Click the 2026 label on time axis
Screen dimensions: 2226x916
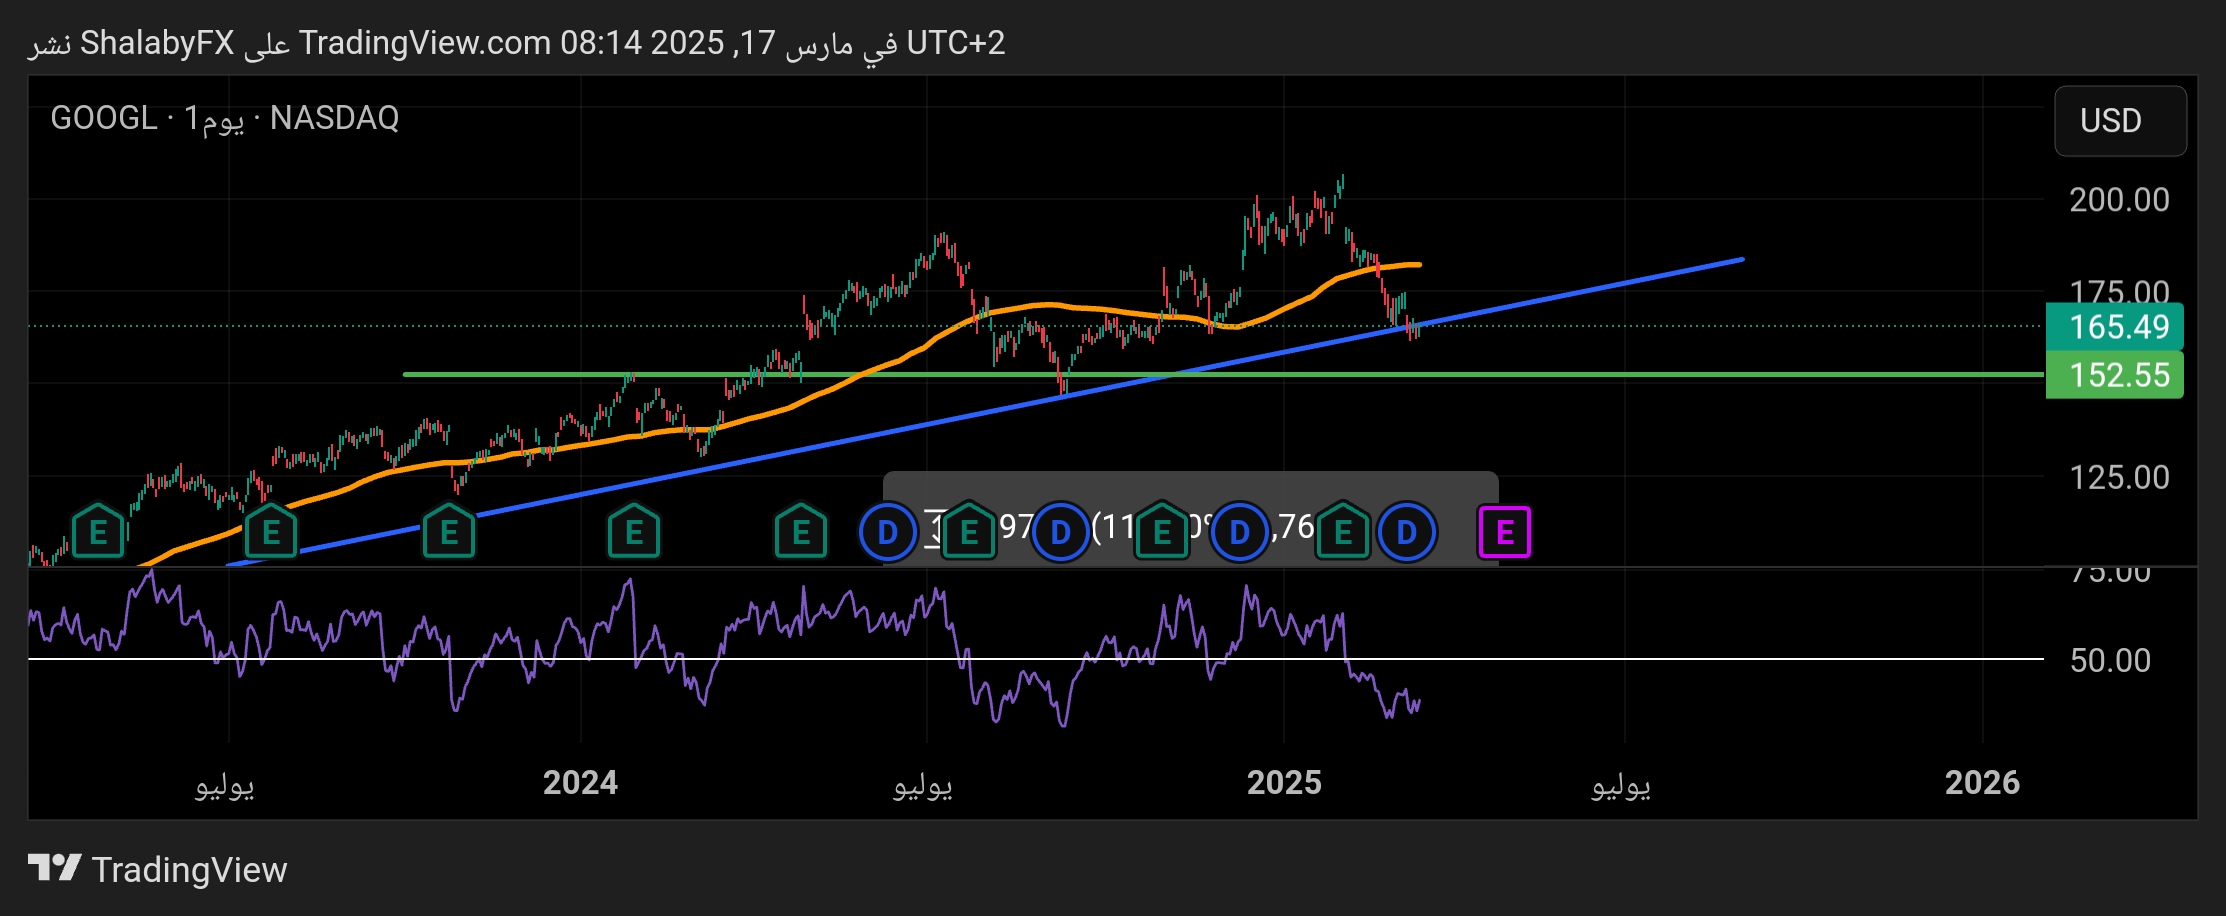pyautogui.click(x=1982, y=782)
